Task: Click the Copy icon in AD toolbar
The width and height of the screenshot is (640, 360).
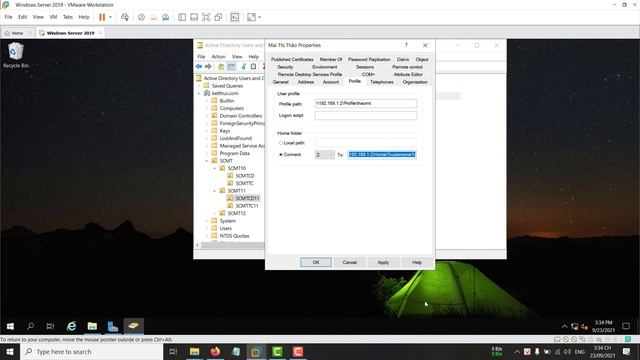Action: pyautogui.click(x=253, y=67)
